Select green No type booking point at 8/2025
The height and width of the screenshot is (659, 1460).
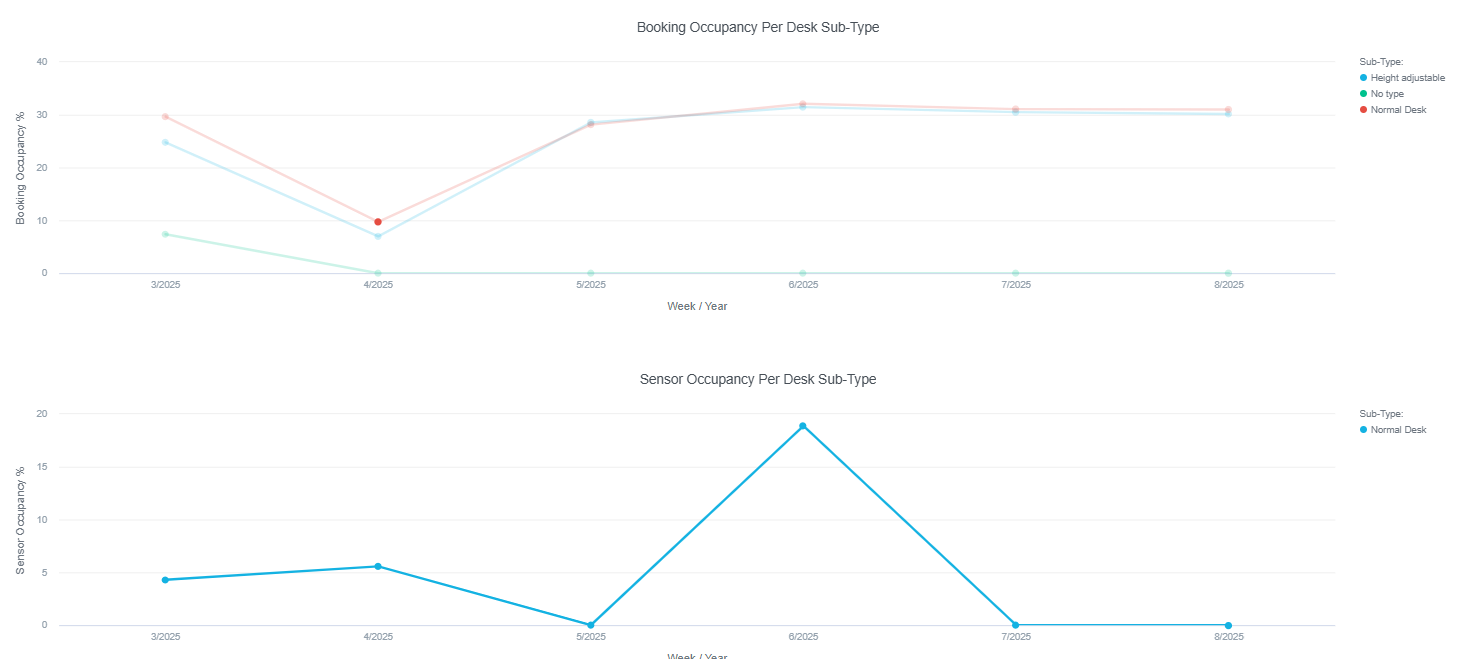pyautogui.click(x=1228, y=273)
